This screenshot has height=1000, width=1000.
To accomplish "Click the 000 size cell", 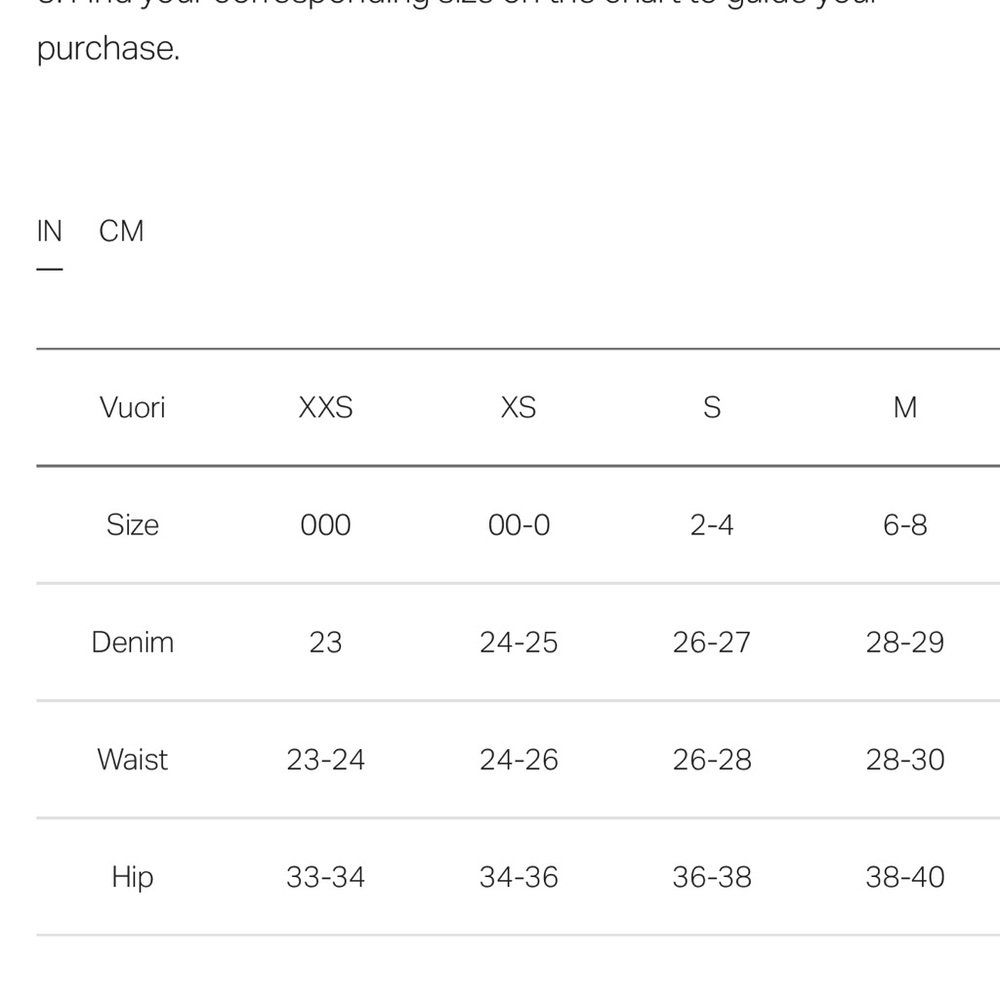I will tap(325, 526).
